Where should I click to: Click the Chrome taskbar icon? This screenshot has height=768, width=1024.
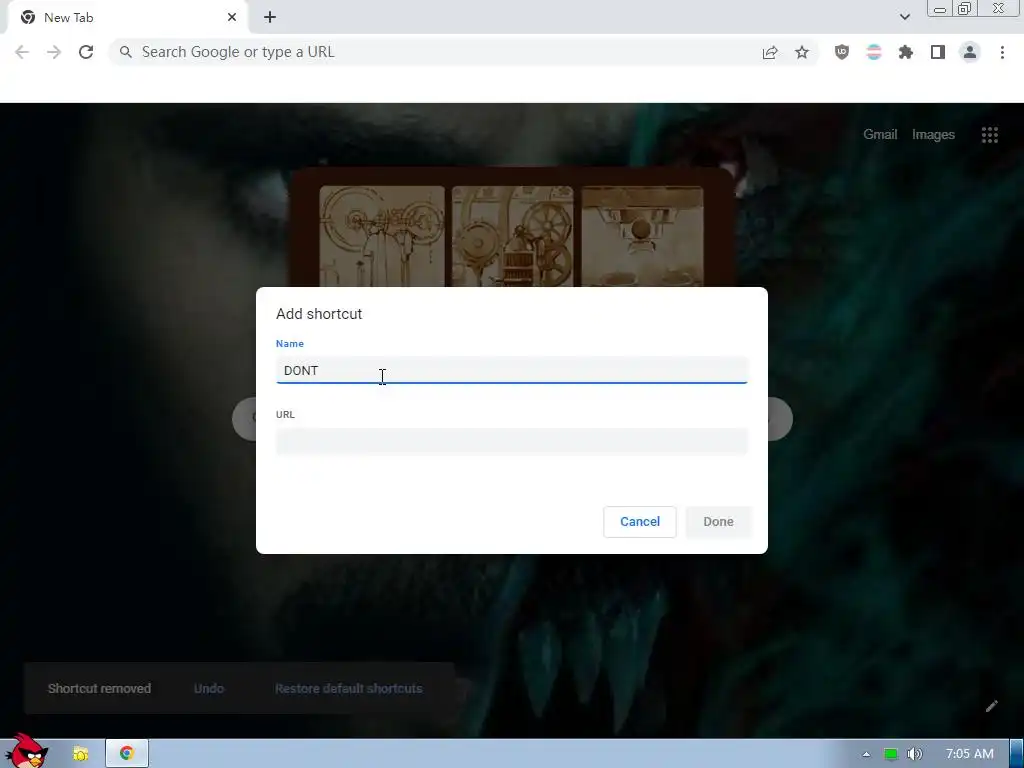pos(127,753)
